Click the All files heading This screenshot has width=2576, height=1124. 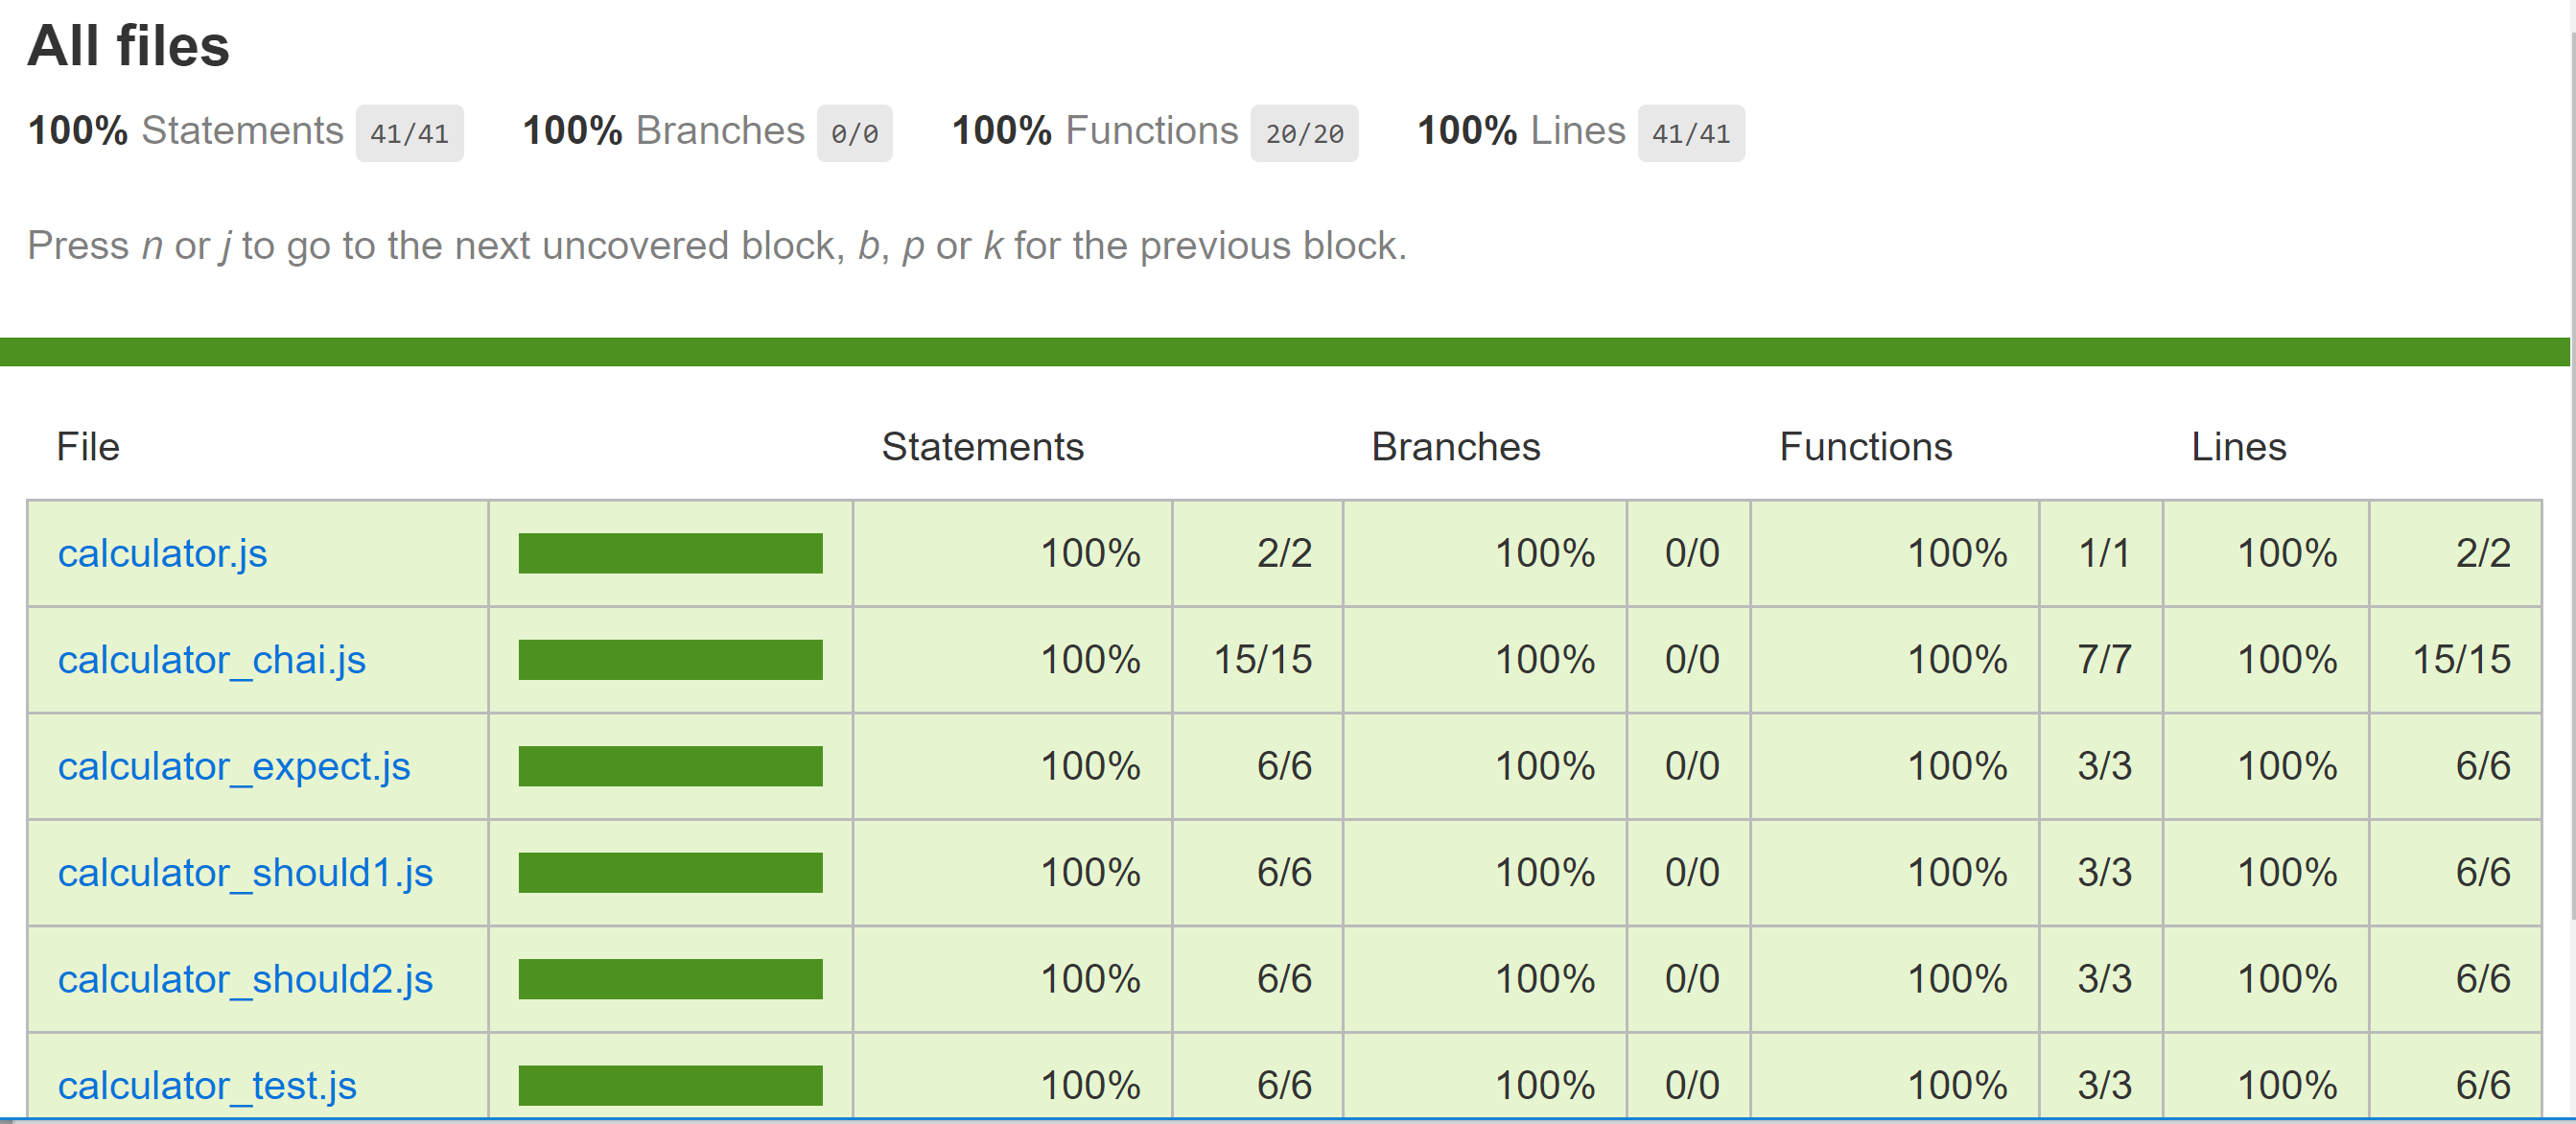pos(128,46)
